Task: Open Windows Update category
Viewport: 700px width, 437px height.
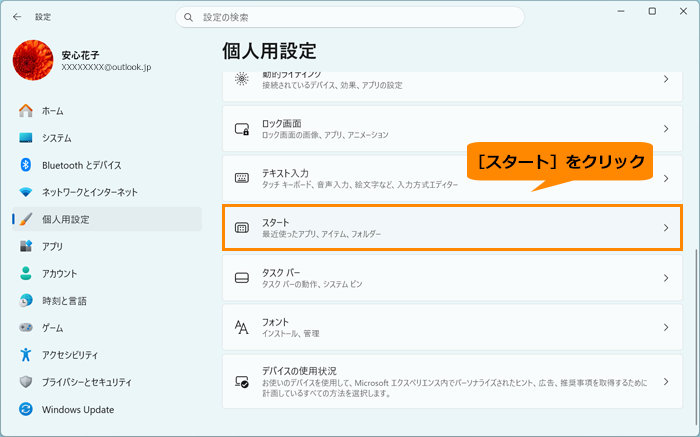Action: tap(107, 409)
